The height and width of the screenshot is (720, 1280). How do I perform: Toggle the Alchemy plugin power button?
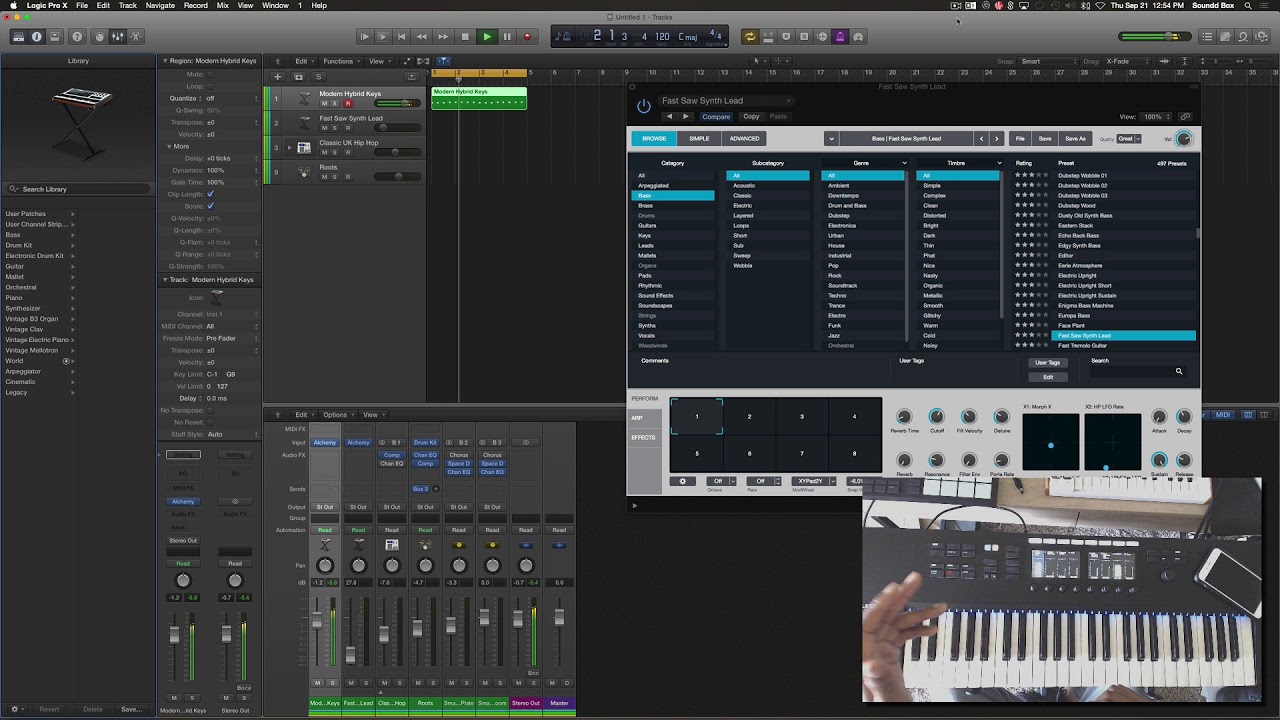(x=644, y=106)
